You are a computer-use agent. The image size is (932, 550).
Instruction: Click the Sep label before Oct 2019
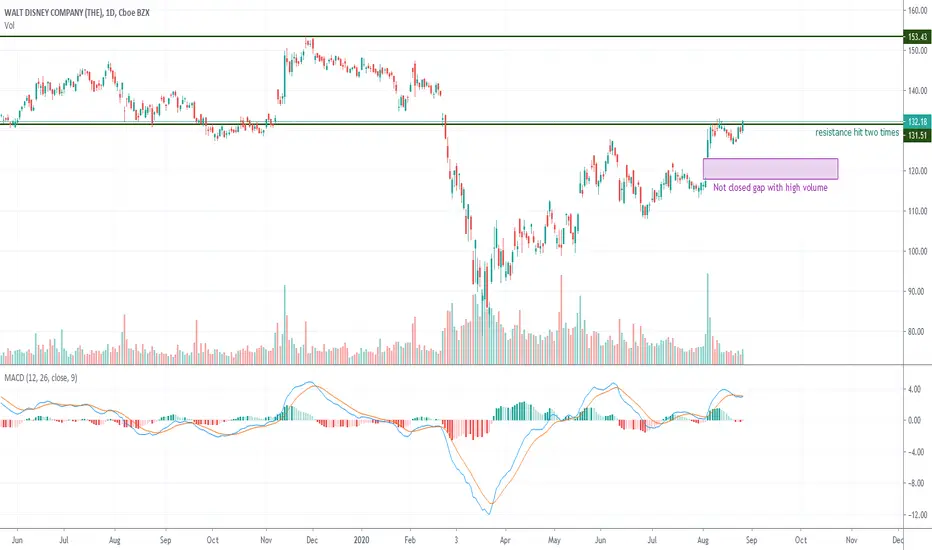(x=165, y=540)
